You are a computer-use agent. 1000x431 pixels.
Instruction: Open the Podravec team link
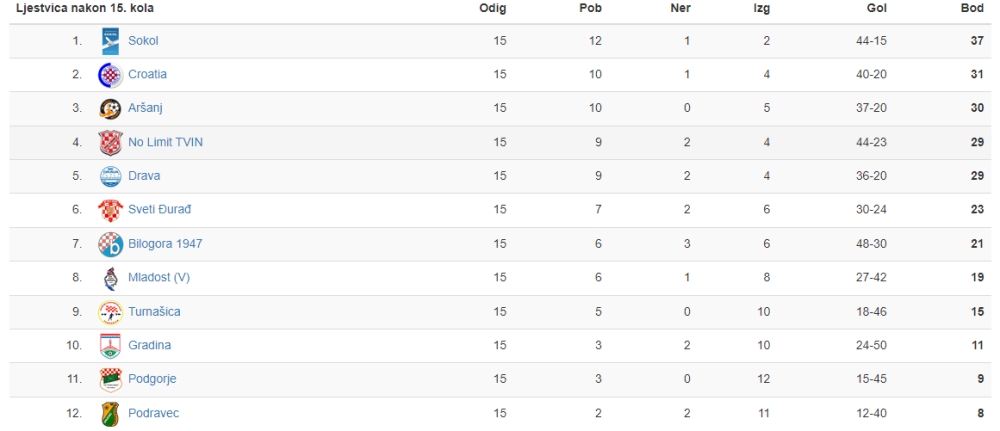point(154,413)
